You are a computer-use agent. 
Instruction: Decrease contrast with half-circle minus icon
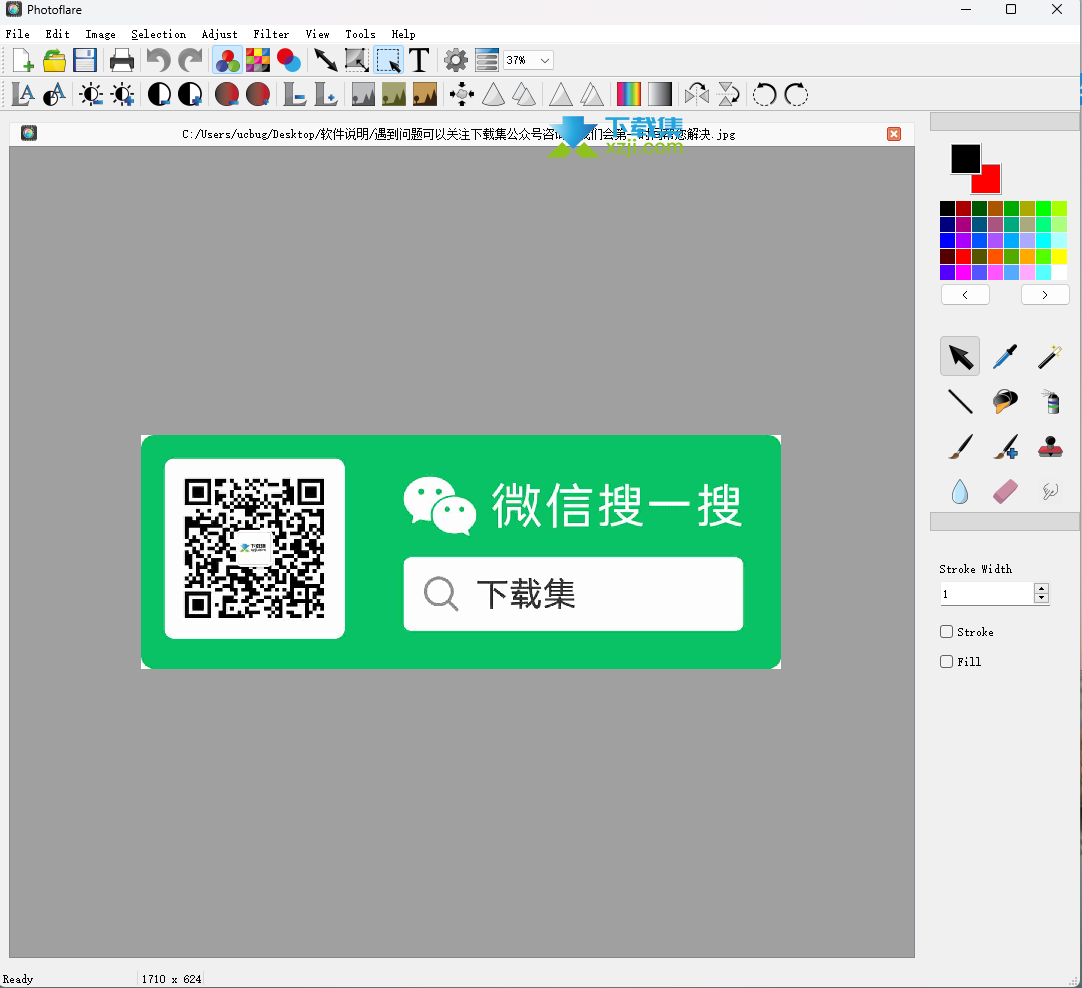point(159,95)
